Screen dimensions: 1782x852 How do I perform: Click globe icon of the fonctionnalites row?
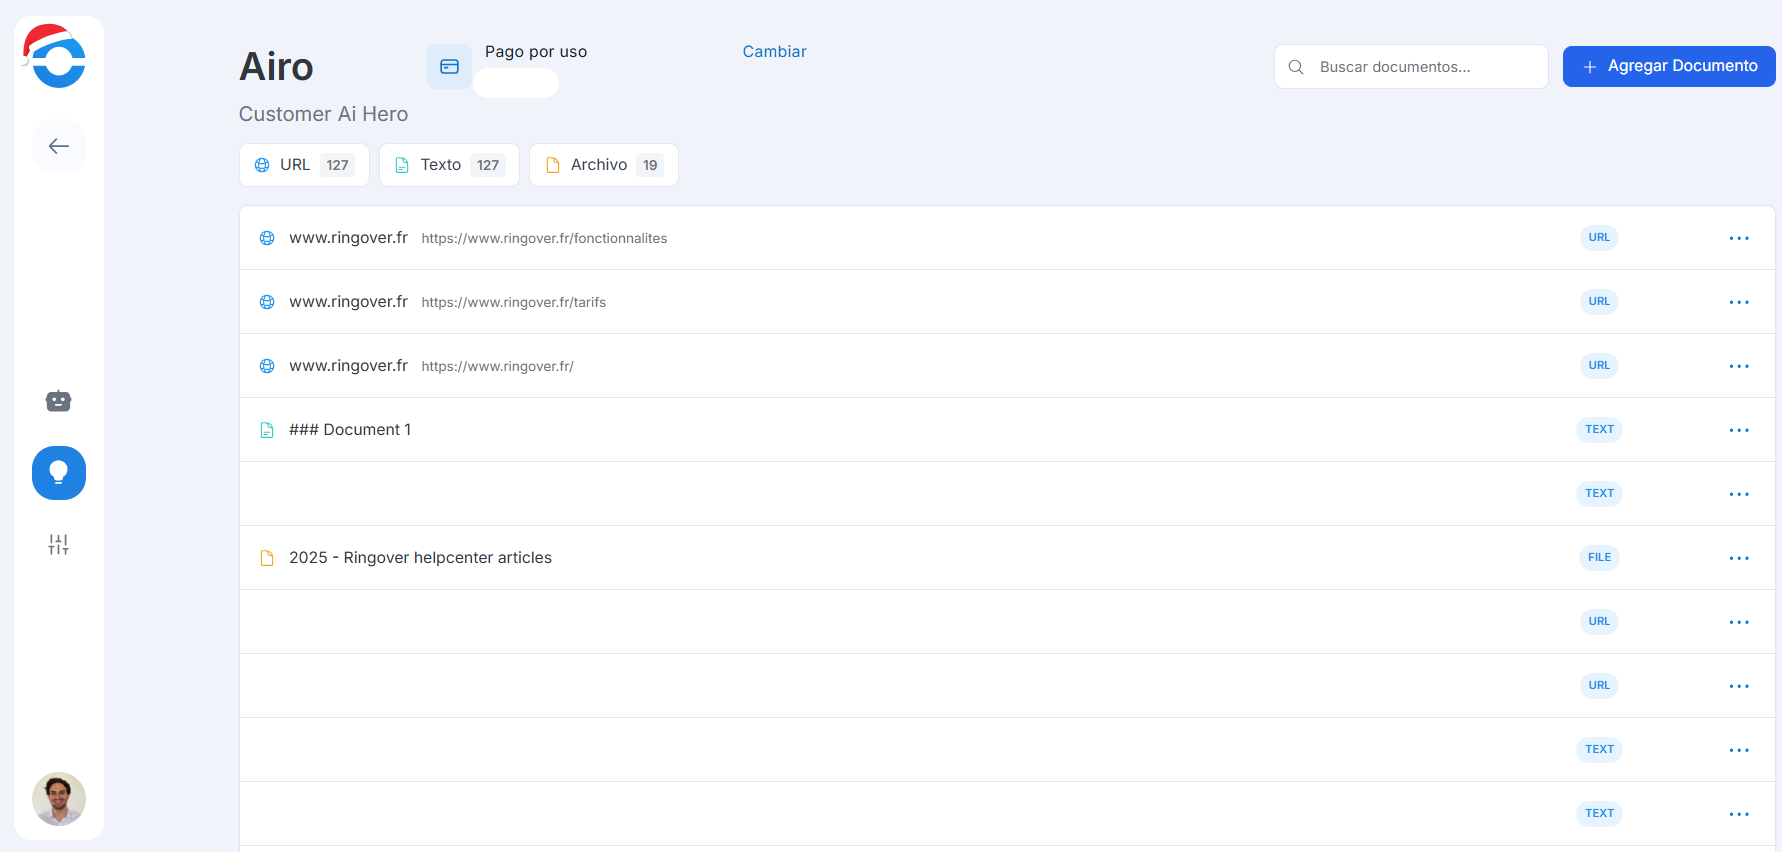[x=267, y=238]
